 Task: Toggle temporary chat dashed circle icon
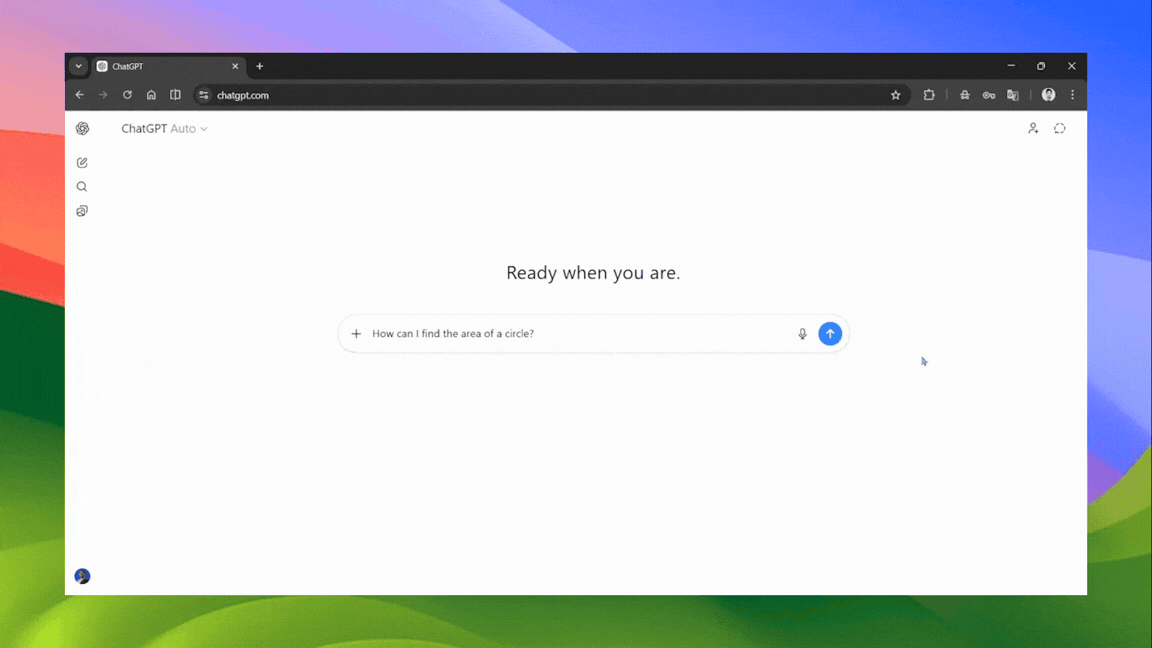point(1060,129)
